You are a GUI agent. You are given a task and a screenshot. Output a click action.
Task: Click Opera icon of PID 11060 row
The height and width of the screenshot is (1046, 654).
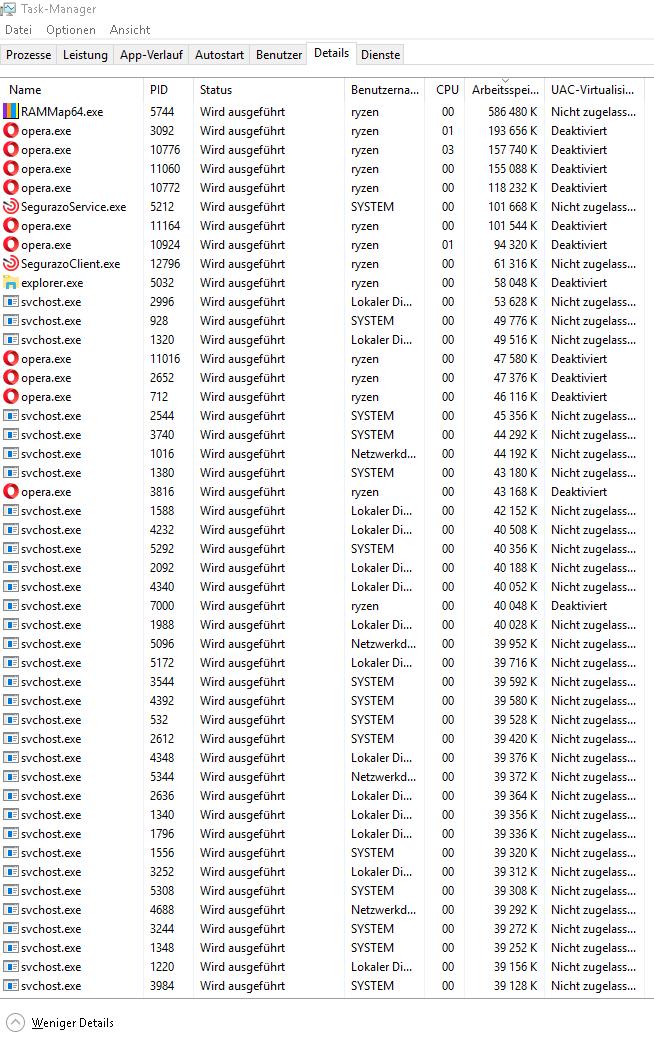click(x=11, y=169)
